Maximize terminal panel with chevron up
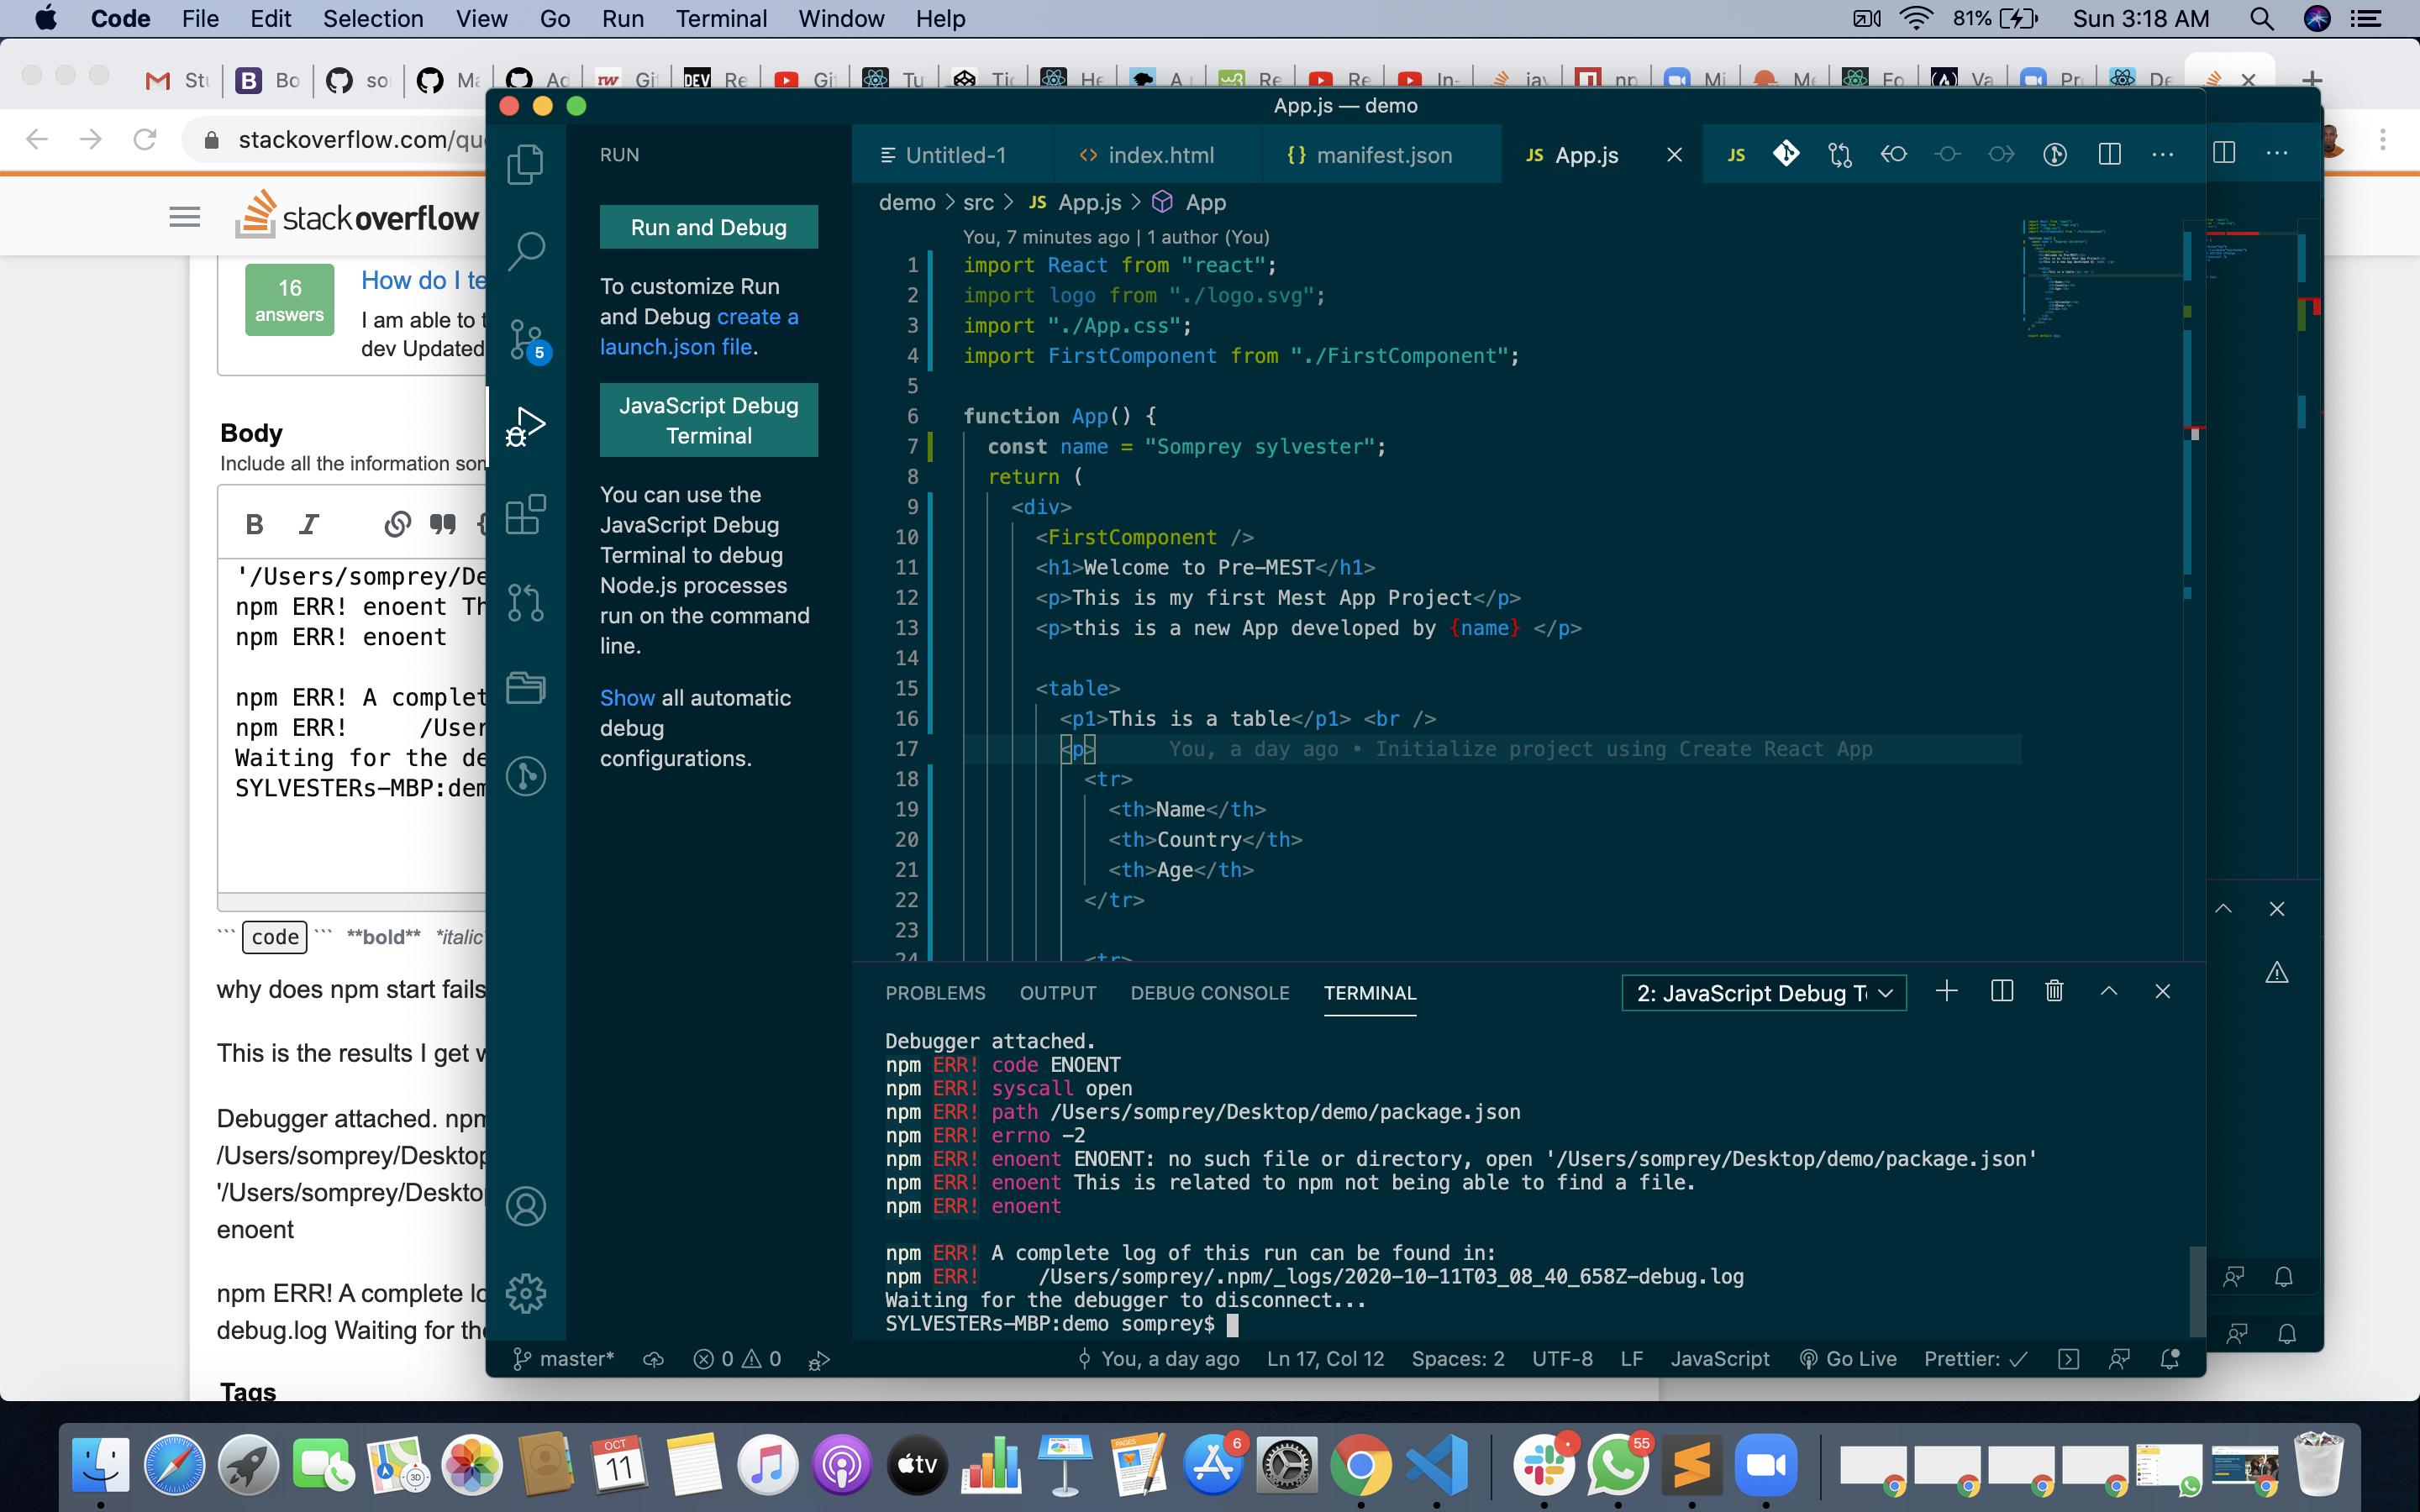The width and height of the screenshot is (2420, 1512). 2108,991
